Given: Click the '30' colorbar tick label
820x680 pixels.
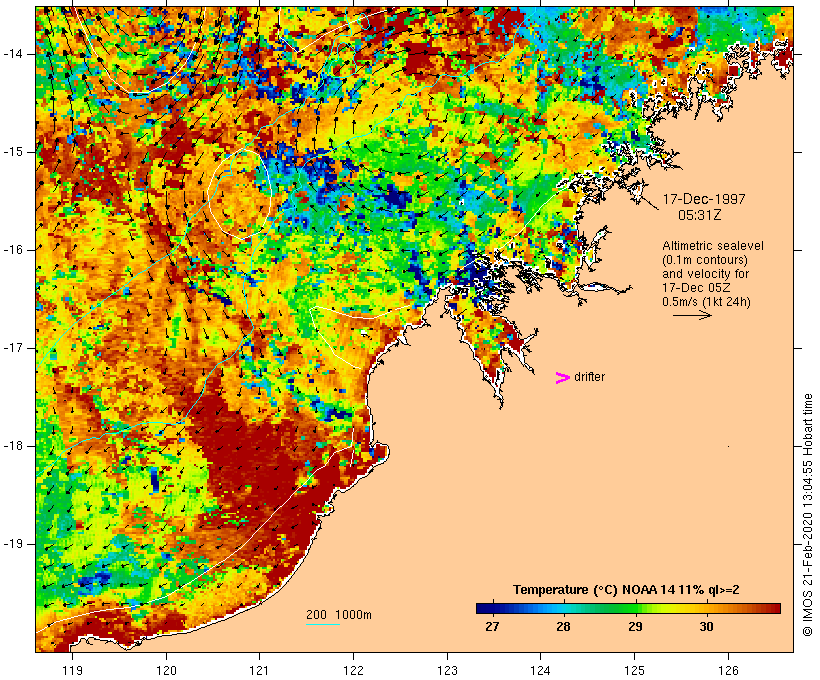Looking at the screenshot, I should tap(707, 627).
